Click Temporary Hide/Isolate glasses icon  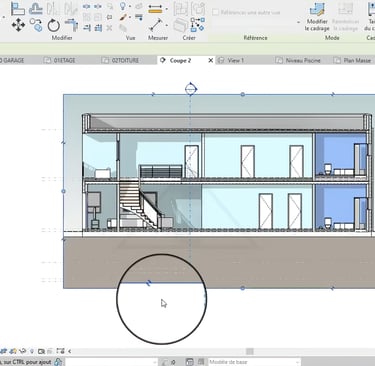pyautogui.click(x=23, y=351)
